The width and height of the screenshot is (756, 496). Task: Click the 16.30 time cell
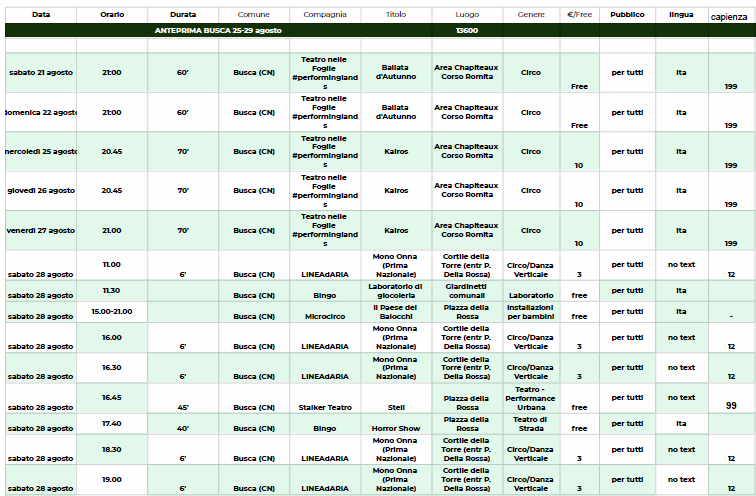pyautogui.click(x=112, y=367)
